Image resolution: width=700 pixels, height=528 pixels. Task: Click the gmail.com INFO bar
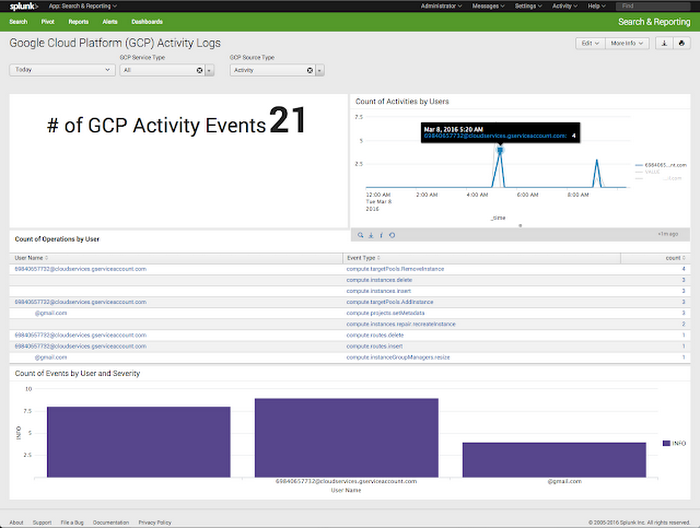554,460
